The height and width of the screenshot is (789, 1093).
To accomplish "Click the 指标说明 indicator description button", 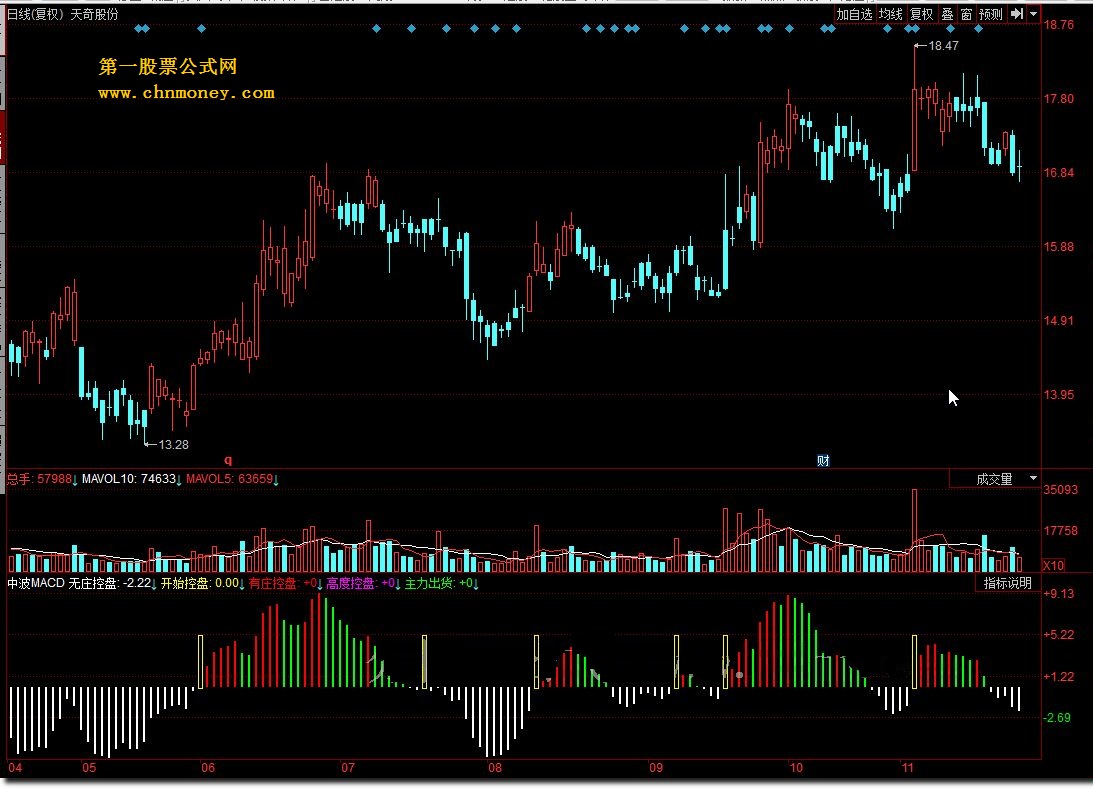I will (x=1007, y=583).
